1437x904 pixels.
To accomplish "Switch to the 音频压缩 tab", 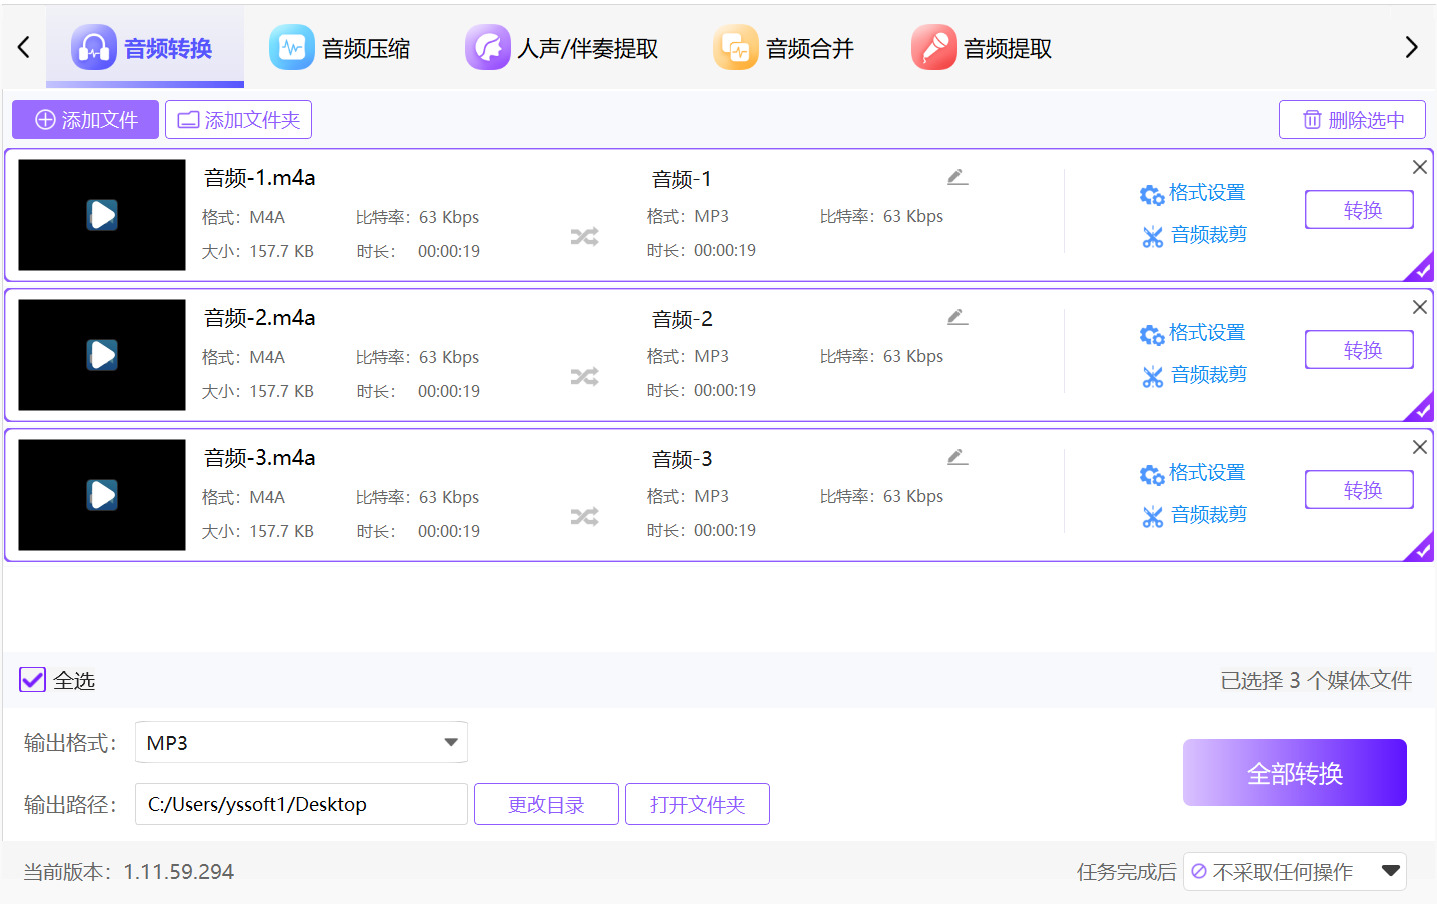I will tap(340, 48).
